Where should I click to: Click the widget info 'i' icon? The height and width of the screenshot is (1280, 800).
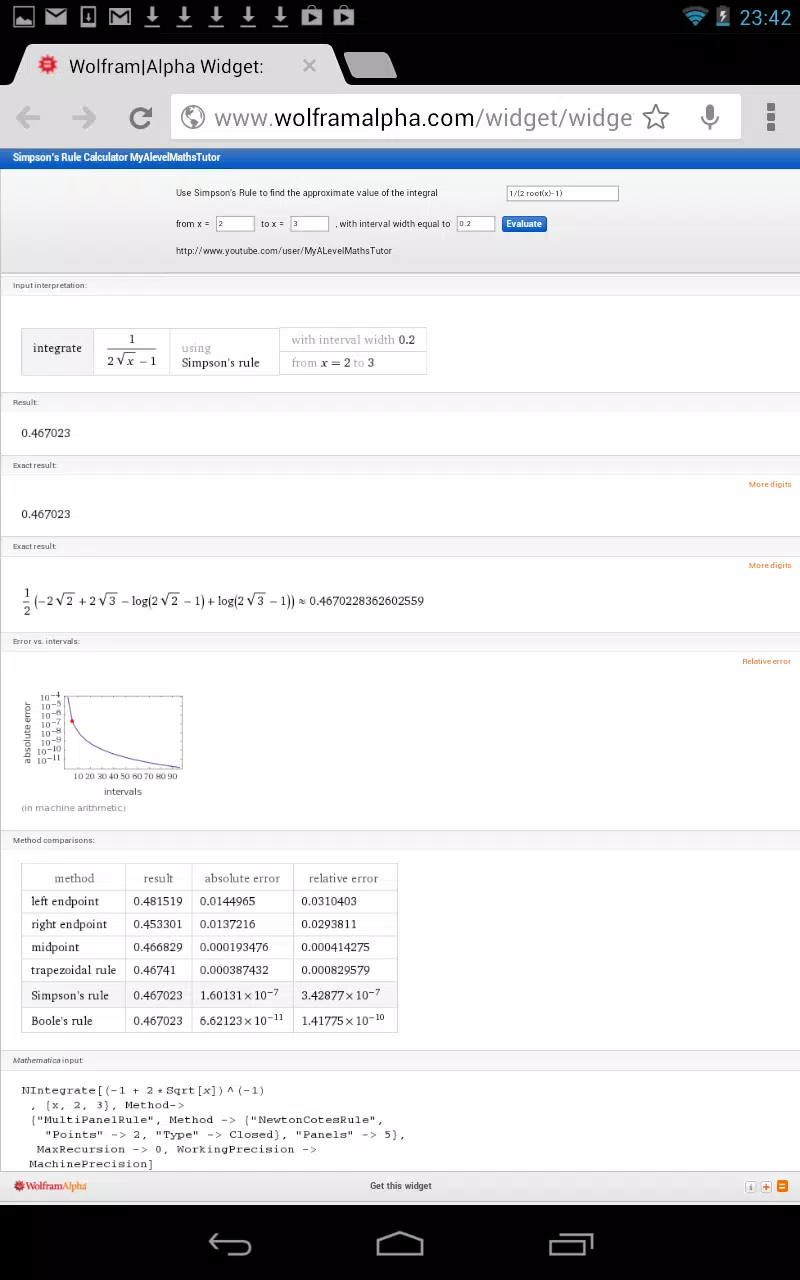coord(750,1187)
